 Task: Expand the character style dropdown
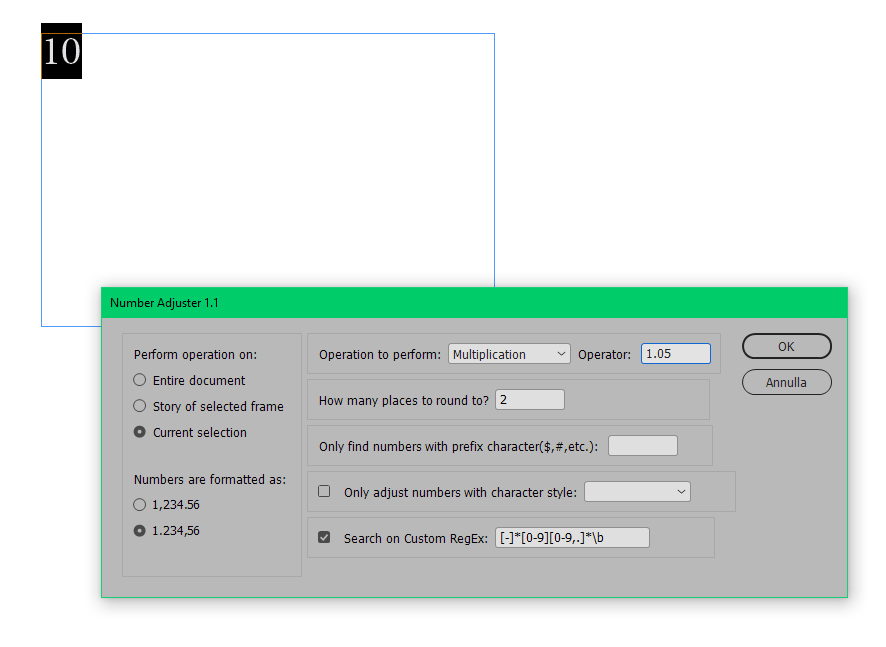click(637, 491)
